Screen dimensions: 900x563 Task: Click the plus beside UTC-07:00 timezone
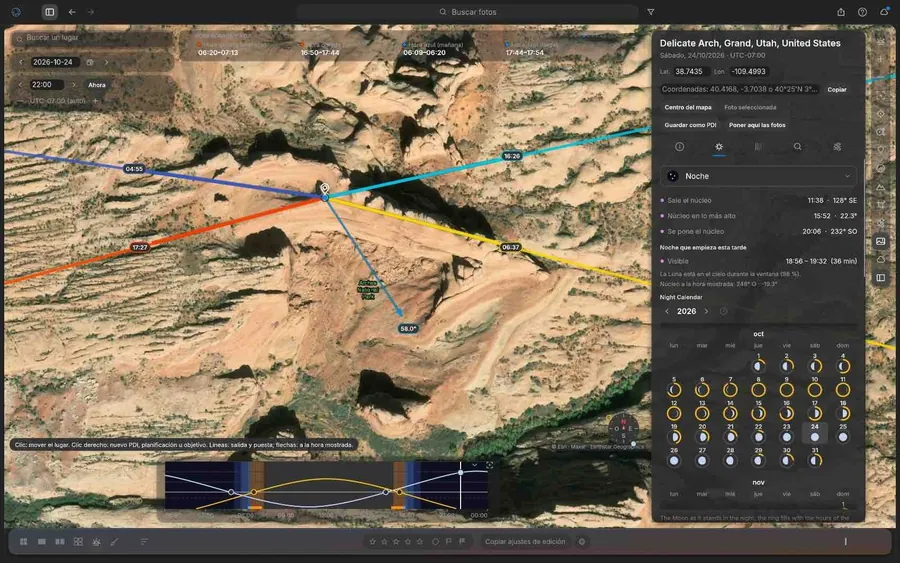coord(95,101)
